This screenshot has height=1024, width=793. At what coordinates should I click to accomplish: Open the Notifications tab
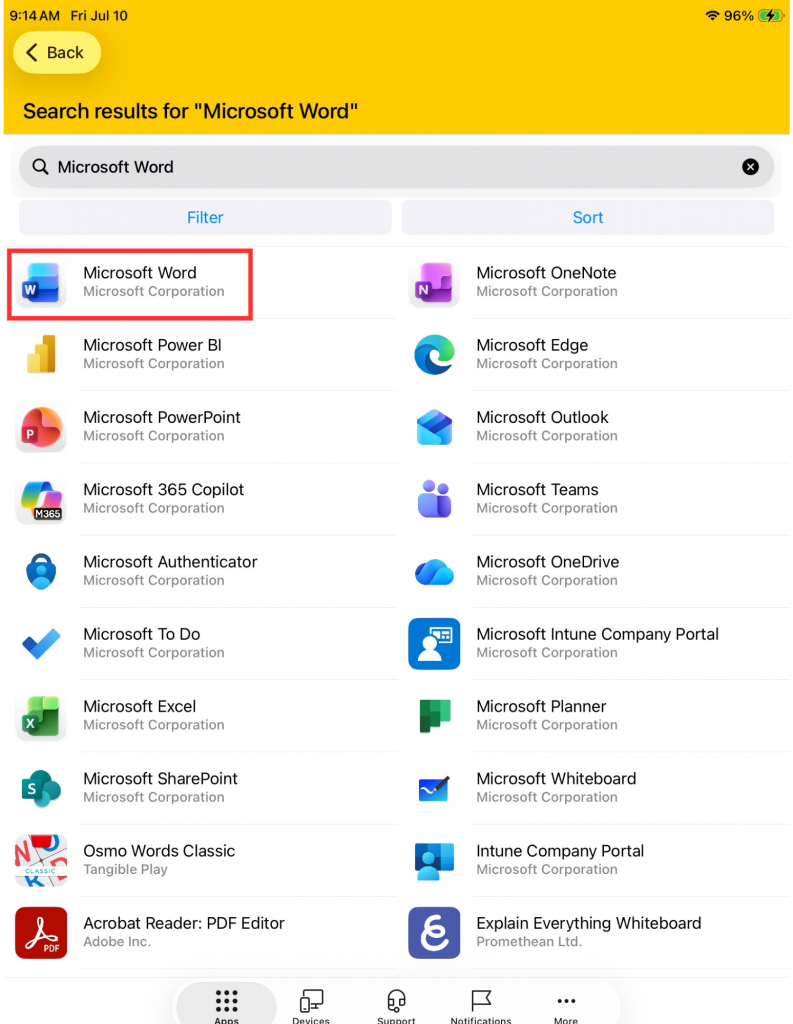481,1006
